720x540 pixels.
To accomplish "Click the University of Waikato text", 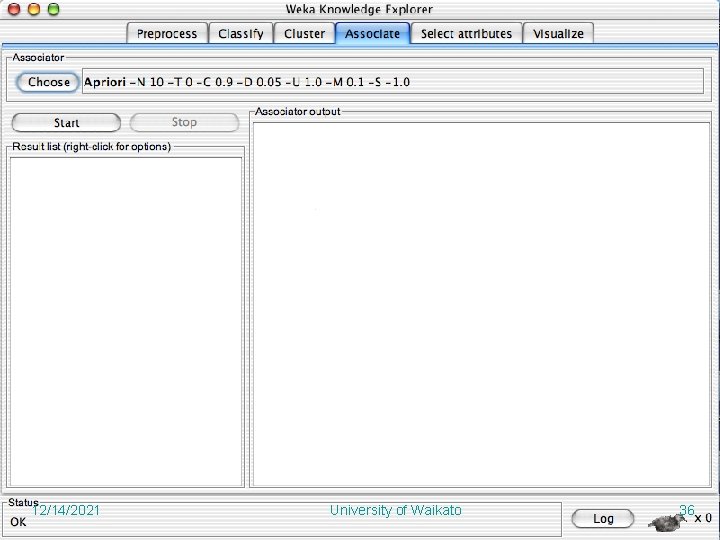I will 396,510.
